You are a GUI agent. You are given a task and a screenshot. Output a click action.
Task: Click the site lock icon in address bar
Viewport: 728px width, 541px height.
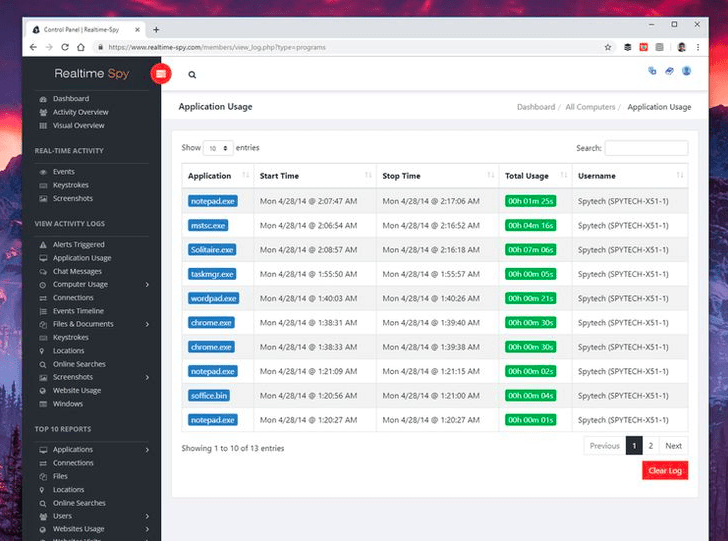[x=100, y=47]
